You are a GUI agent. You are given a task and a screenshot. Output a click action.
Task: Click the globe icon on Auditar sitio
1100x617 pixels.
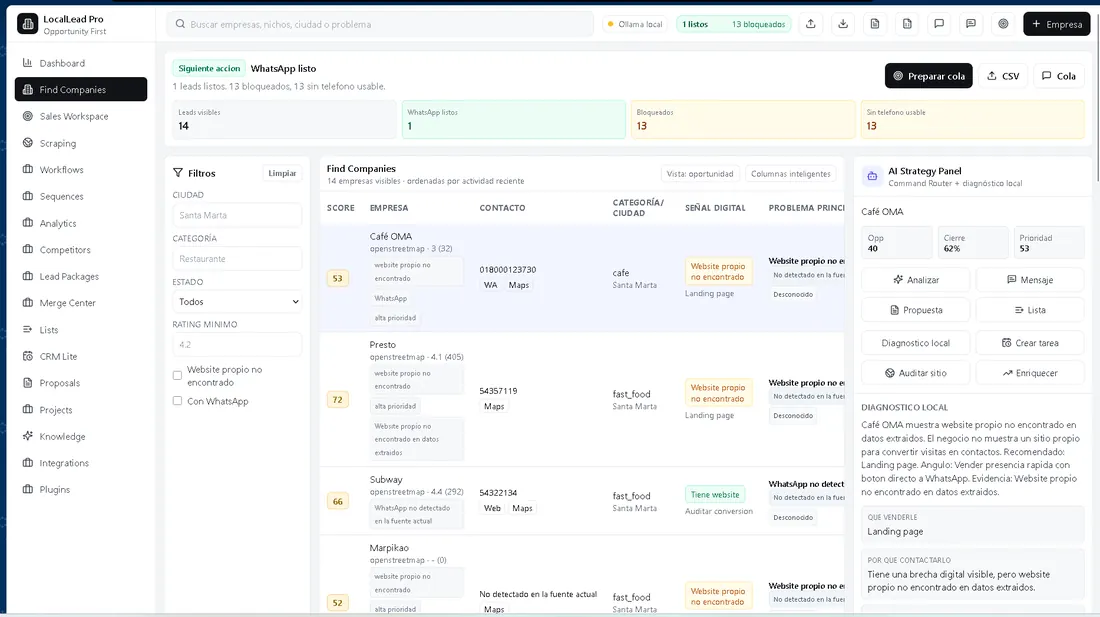[890, 372]
